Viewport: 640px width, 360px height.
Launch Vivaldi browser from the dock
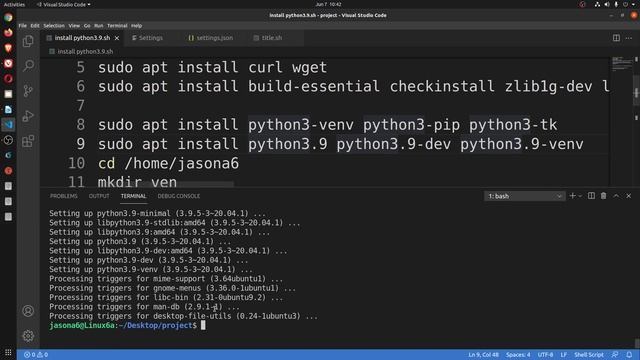click(x=8, y=63)
